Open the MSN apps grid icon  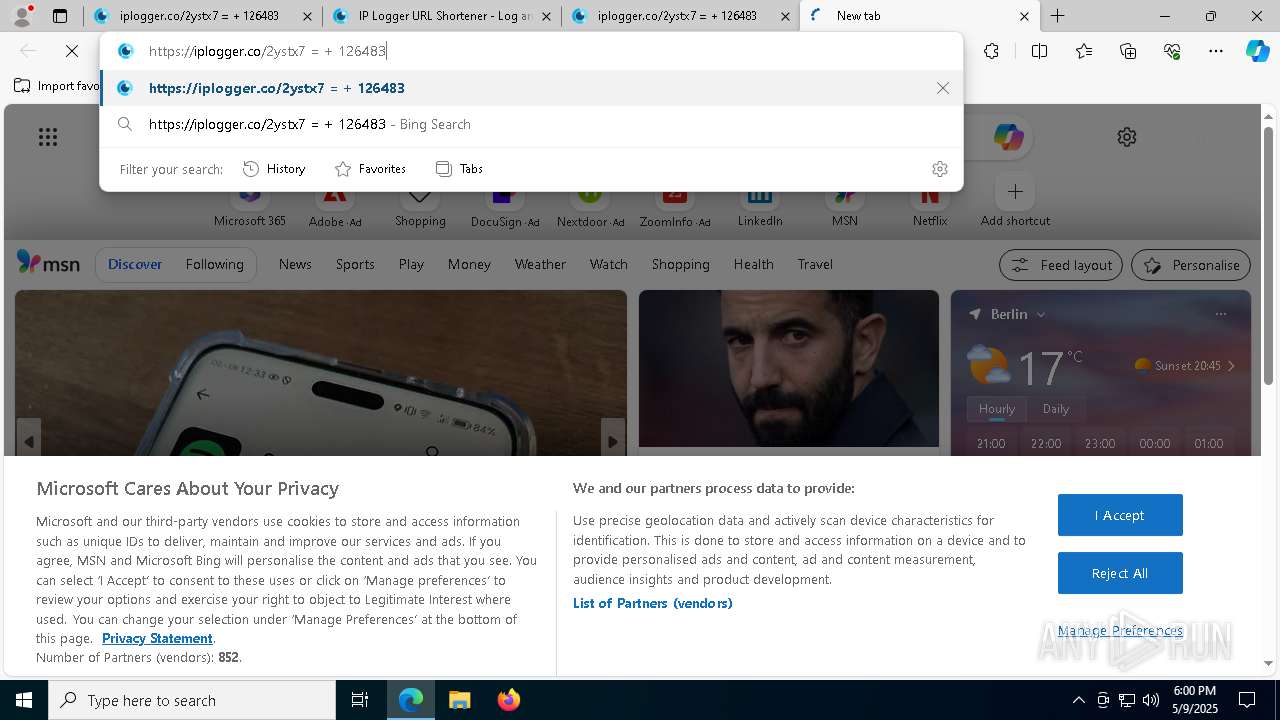47,137
